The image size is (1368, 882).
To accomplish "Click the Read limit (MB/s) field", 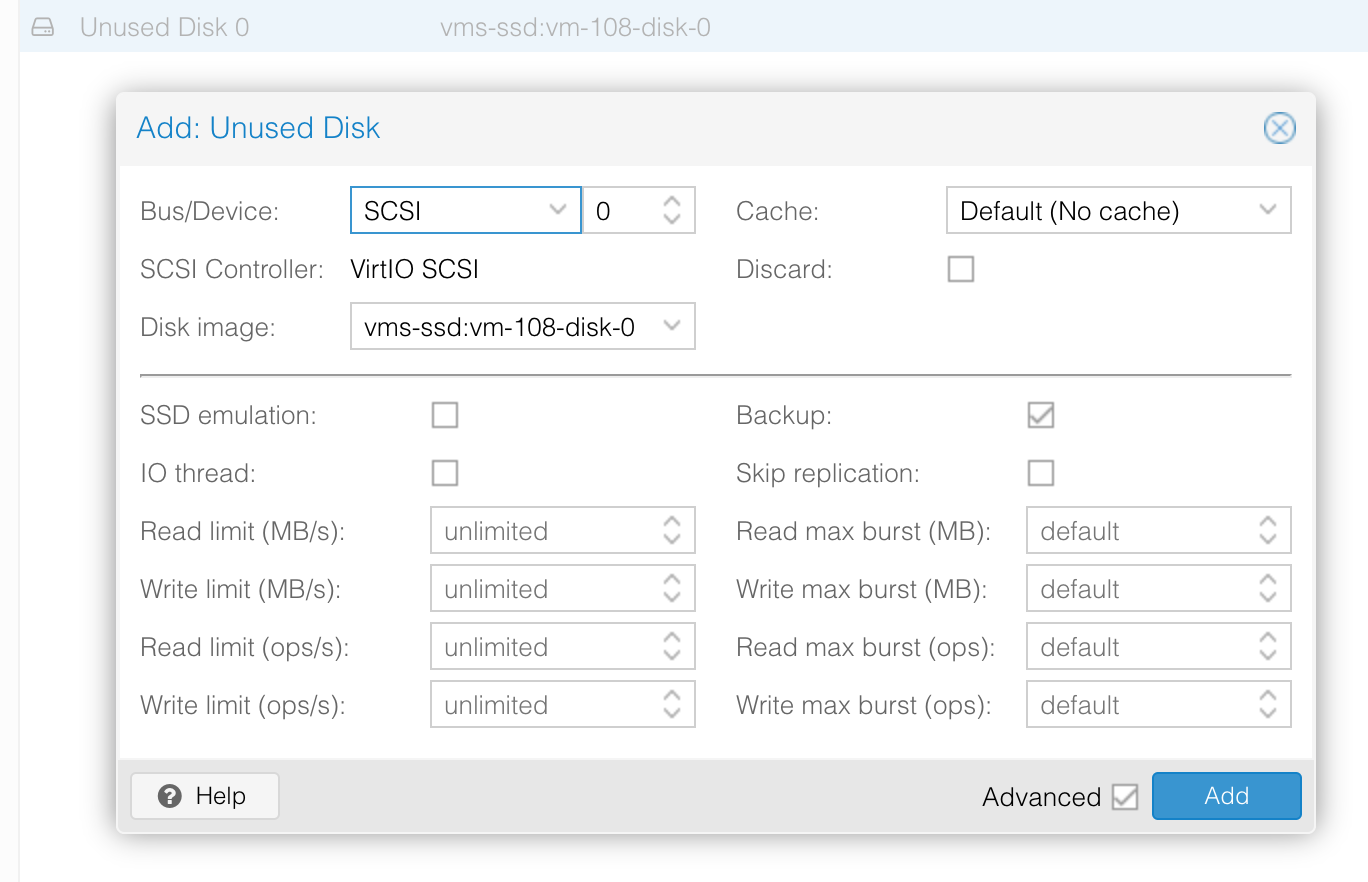I will (545, 531).
